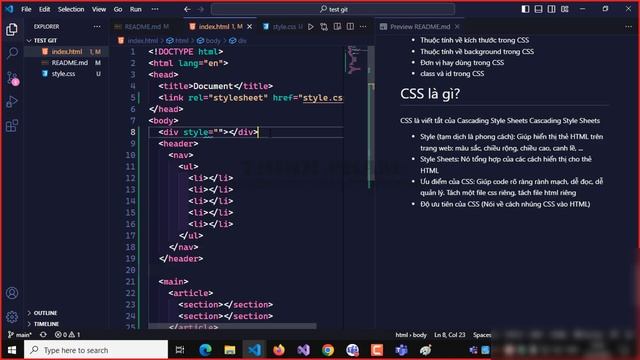Click the style.css link in code line 5

pyautogui.click(x=322, y=98)
